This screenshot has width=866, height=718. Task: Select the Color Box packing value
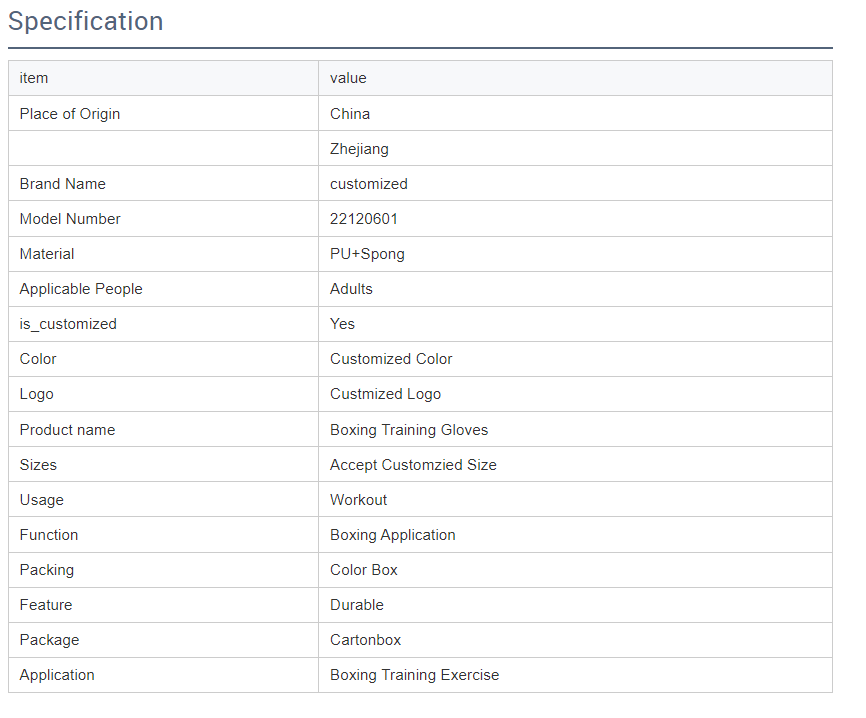coord(364,570)
